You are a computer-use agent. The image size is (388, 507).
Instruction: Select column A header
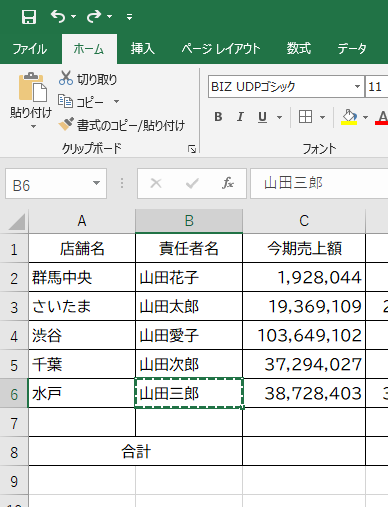click(82, 221)
